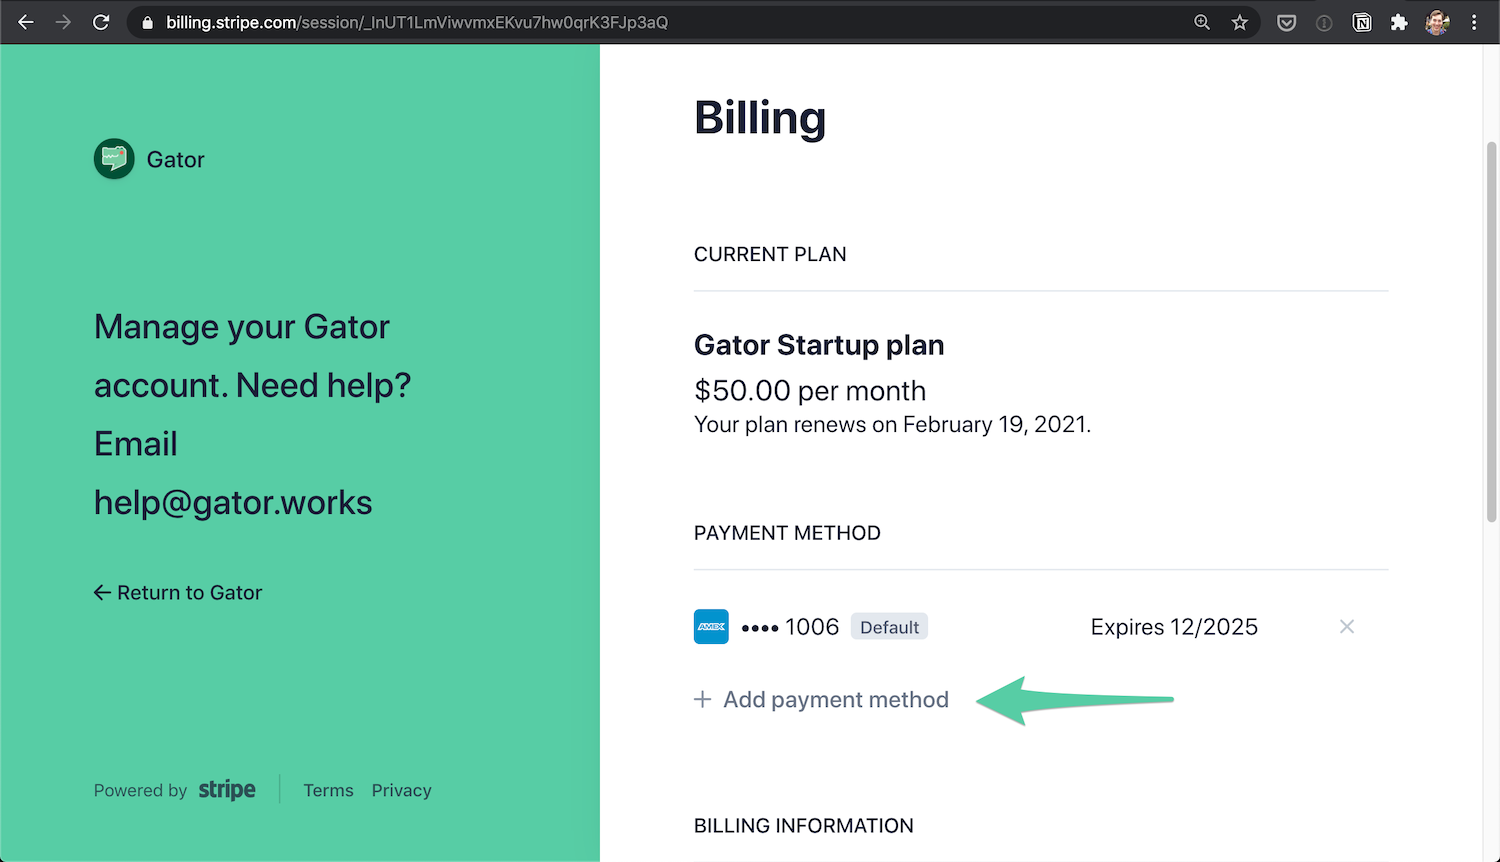Open the Notion extension icon
The height and width of the screenshot is (862, 1500).
[x=1362, y=22]
